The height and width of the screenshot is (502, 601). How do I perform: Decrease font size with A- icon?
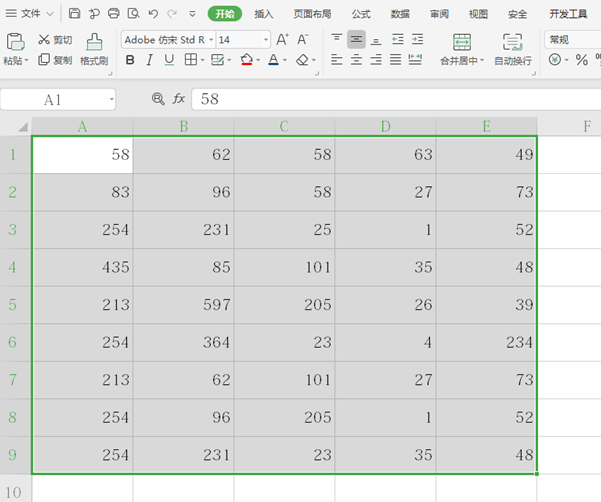tap(302, 39)
